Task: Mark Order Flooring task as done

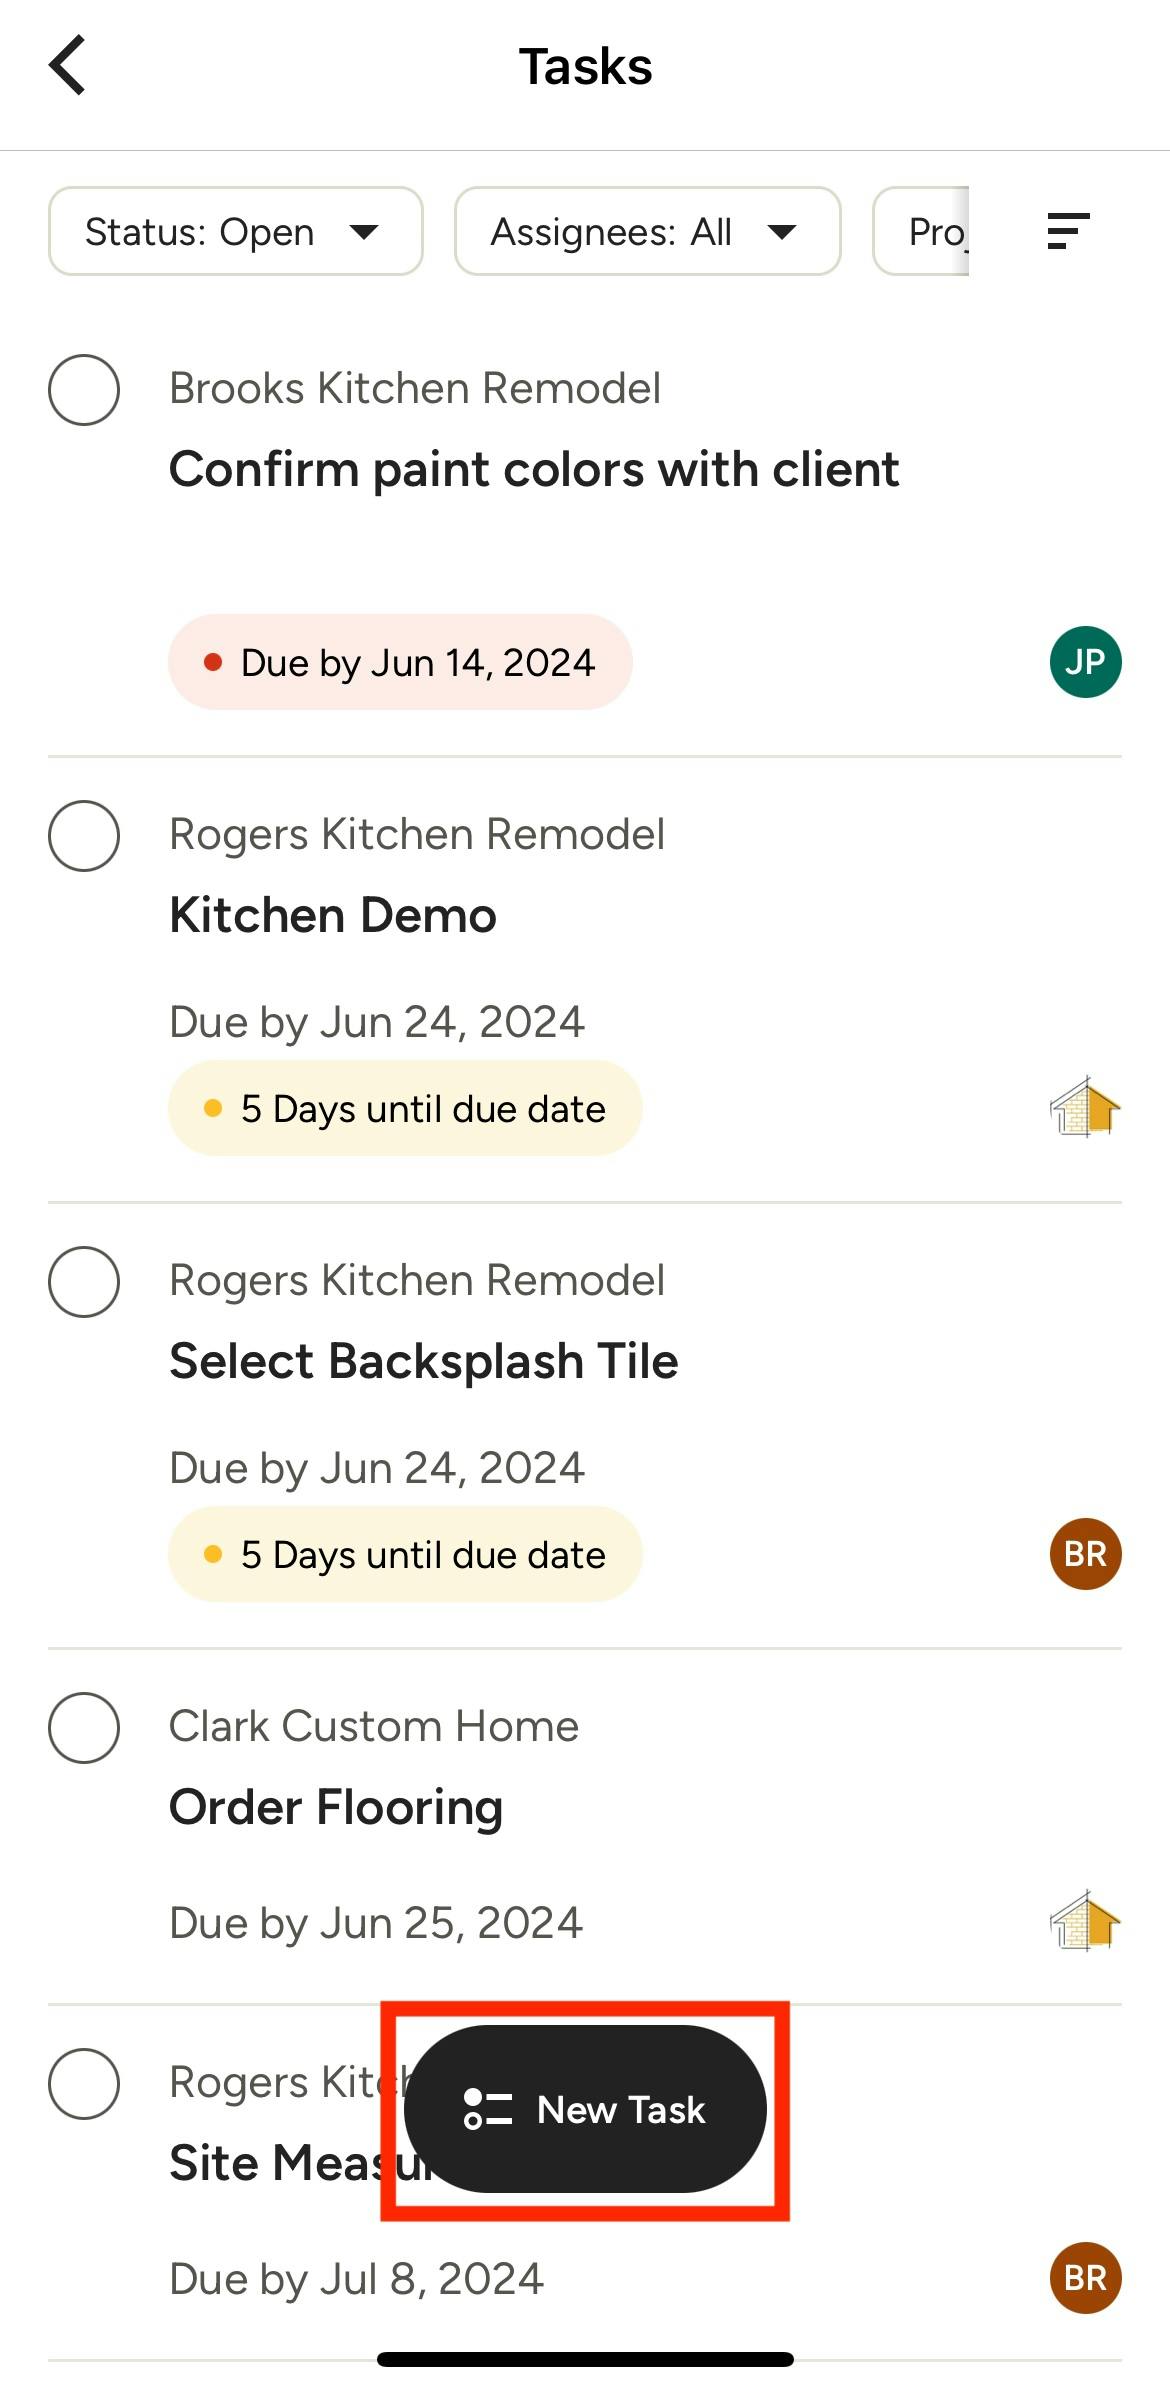Action: click(84, 1728)
